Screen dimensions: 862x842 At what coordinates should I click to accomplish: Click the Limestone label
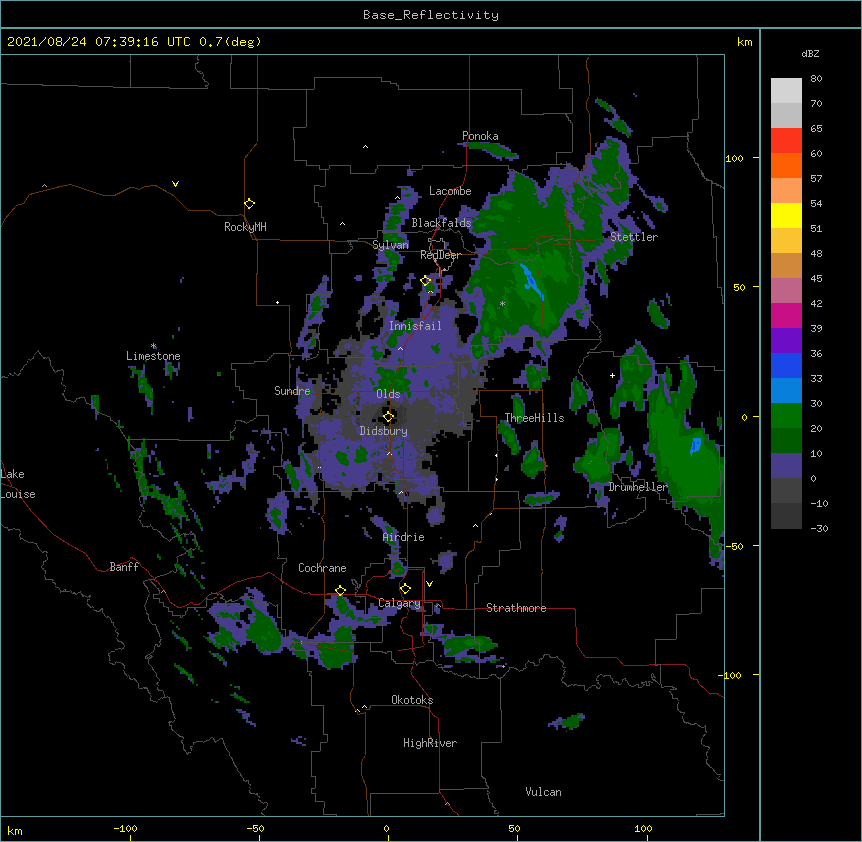click(x=153, y=356)
